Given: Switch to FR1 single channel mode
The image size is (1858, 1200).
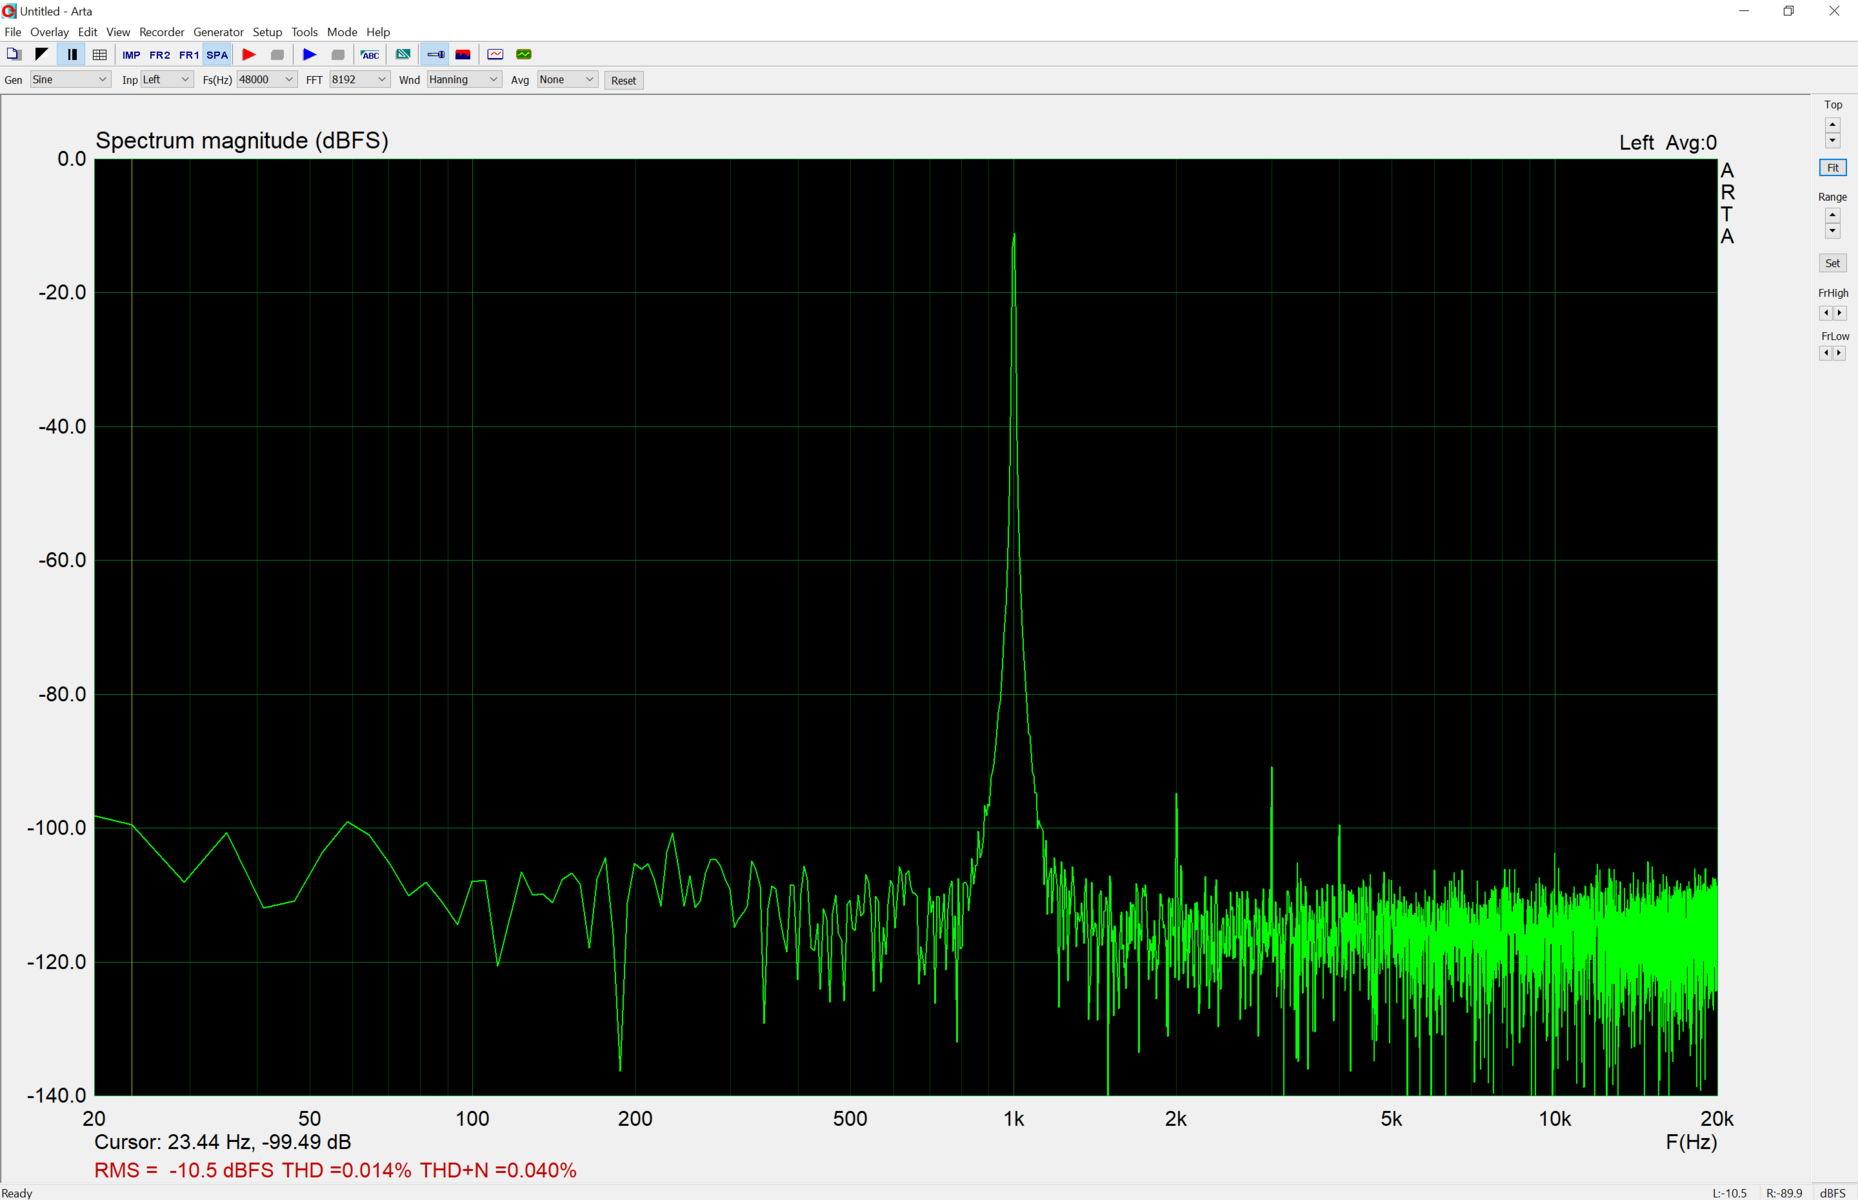Looking at the screenshot, I should coord(188,55).
